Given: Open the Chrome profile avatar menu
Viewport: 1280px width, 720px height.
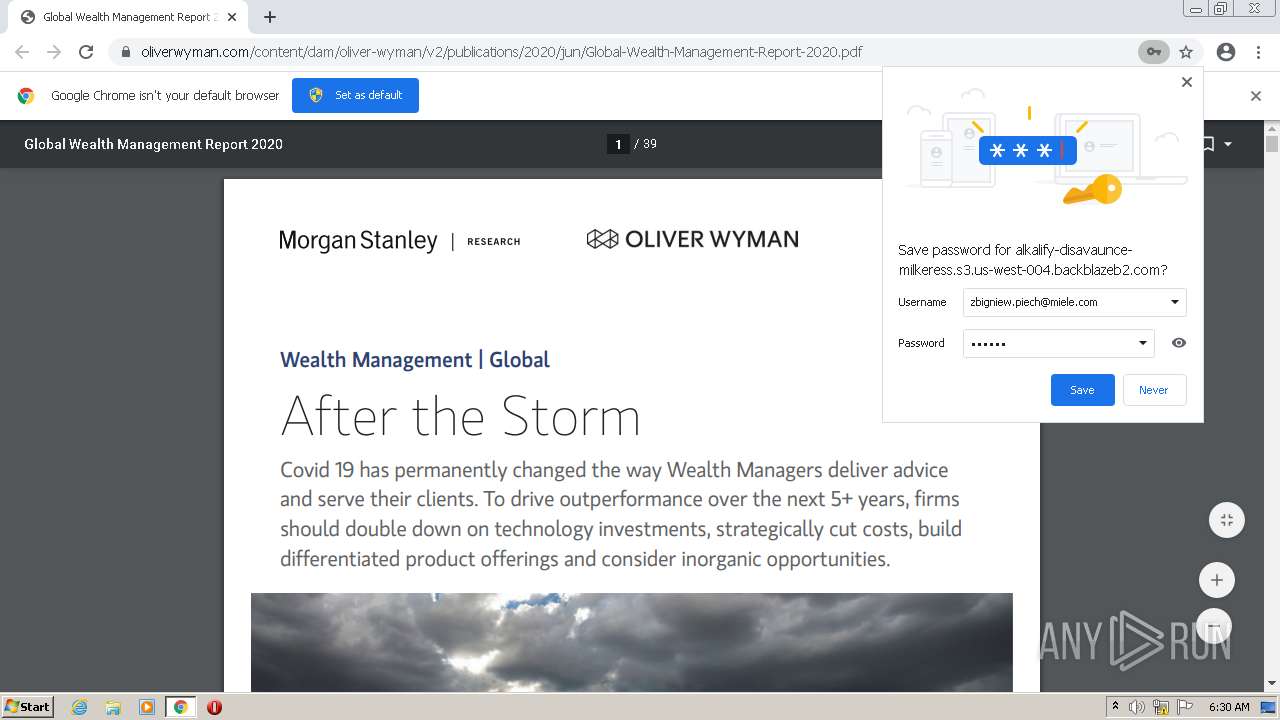Looking at the screenshot, I should pyautogui.click(x=1226, y=52).
